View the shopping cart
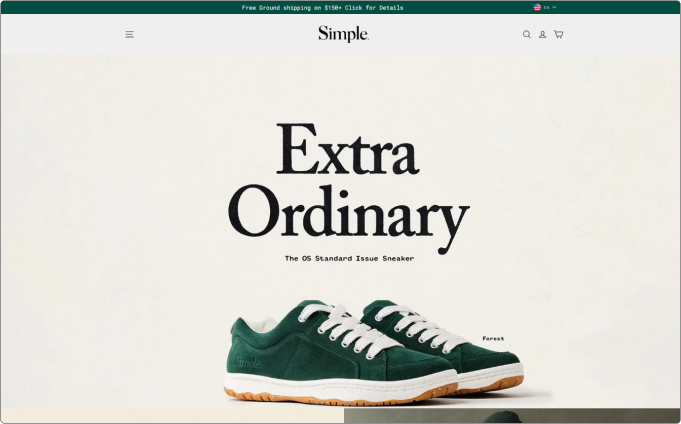 pos(559,34)
